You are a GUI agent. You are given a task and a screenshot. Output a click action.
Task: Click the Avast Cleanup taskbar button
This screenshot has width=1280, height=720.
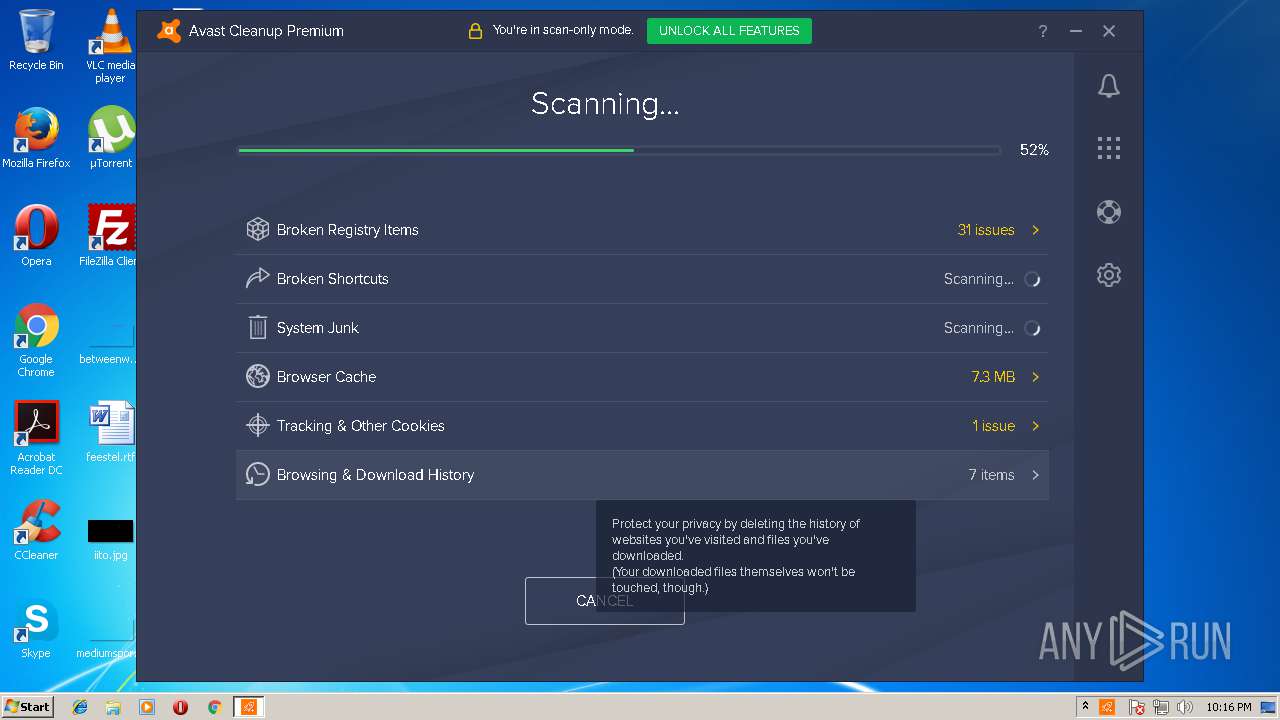pyautogui.click(x=249, y=707)
